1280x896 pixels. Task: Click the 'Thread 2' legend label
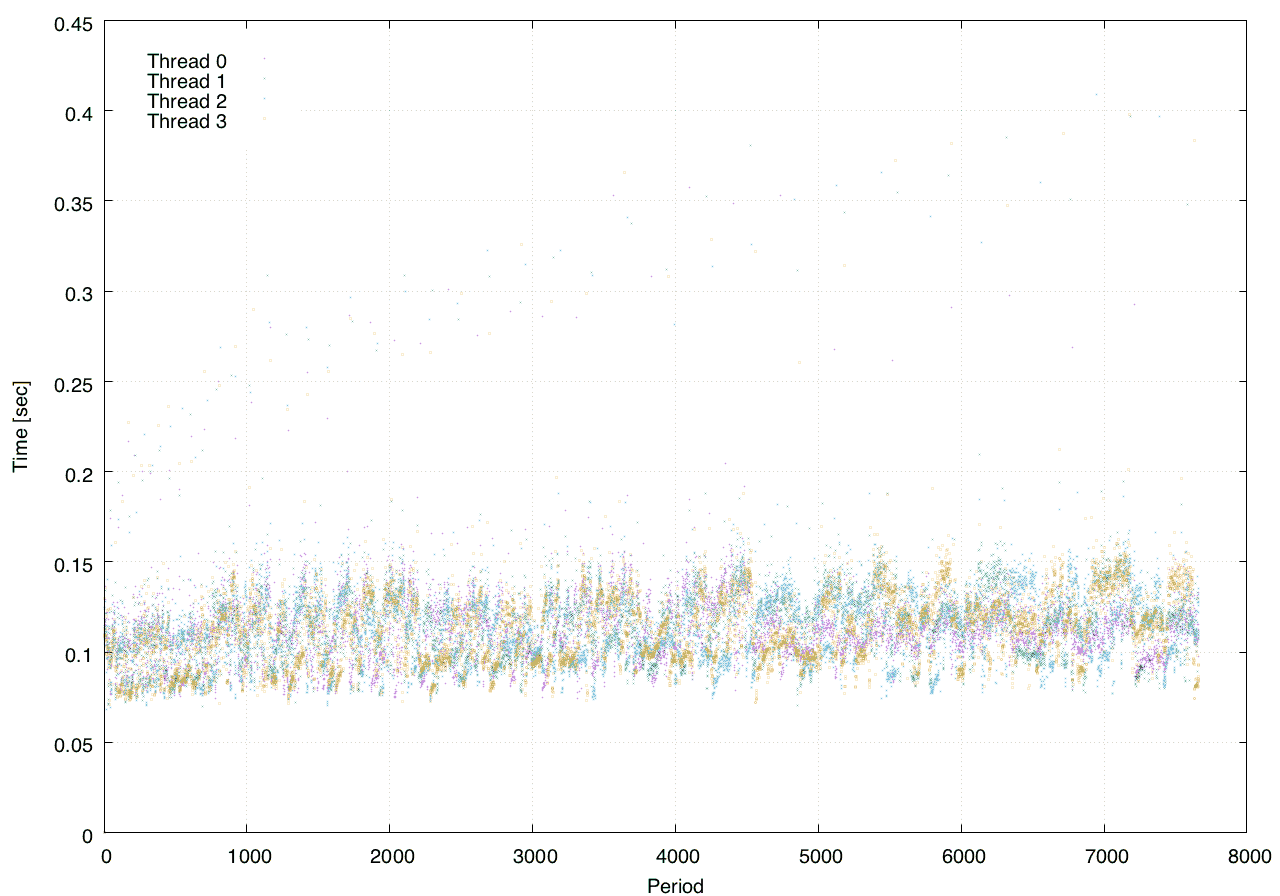point(187,101)
